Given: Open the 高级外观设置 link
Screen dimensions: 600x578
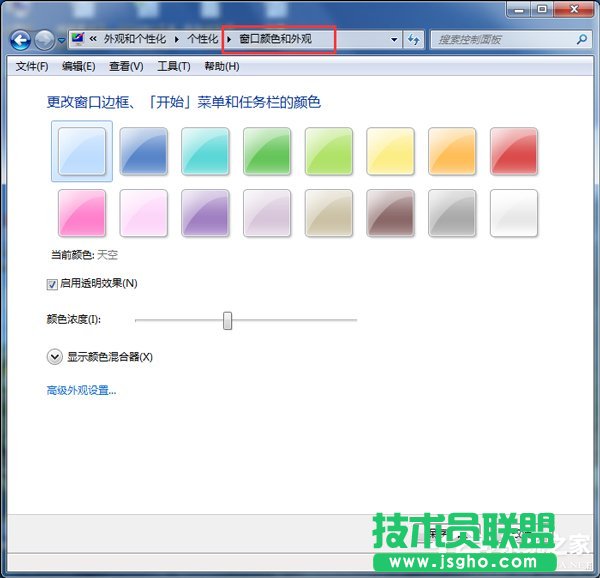Looking at the screenshot, I should 81,390.
